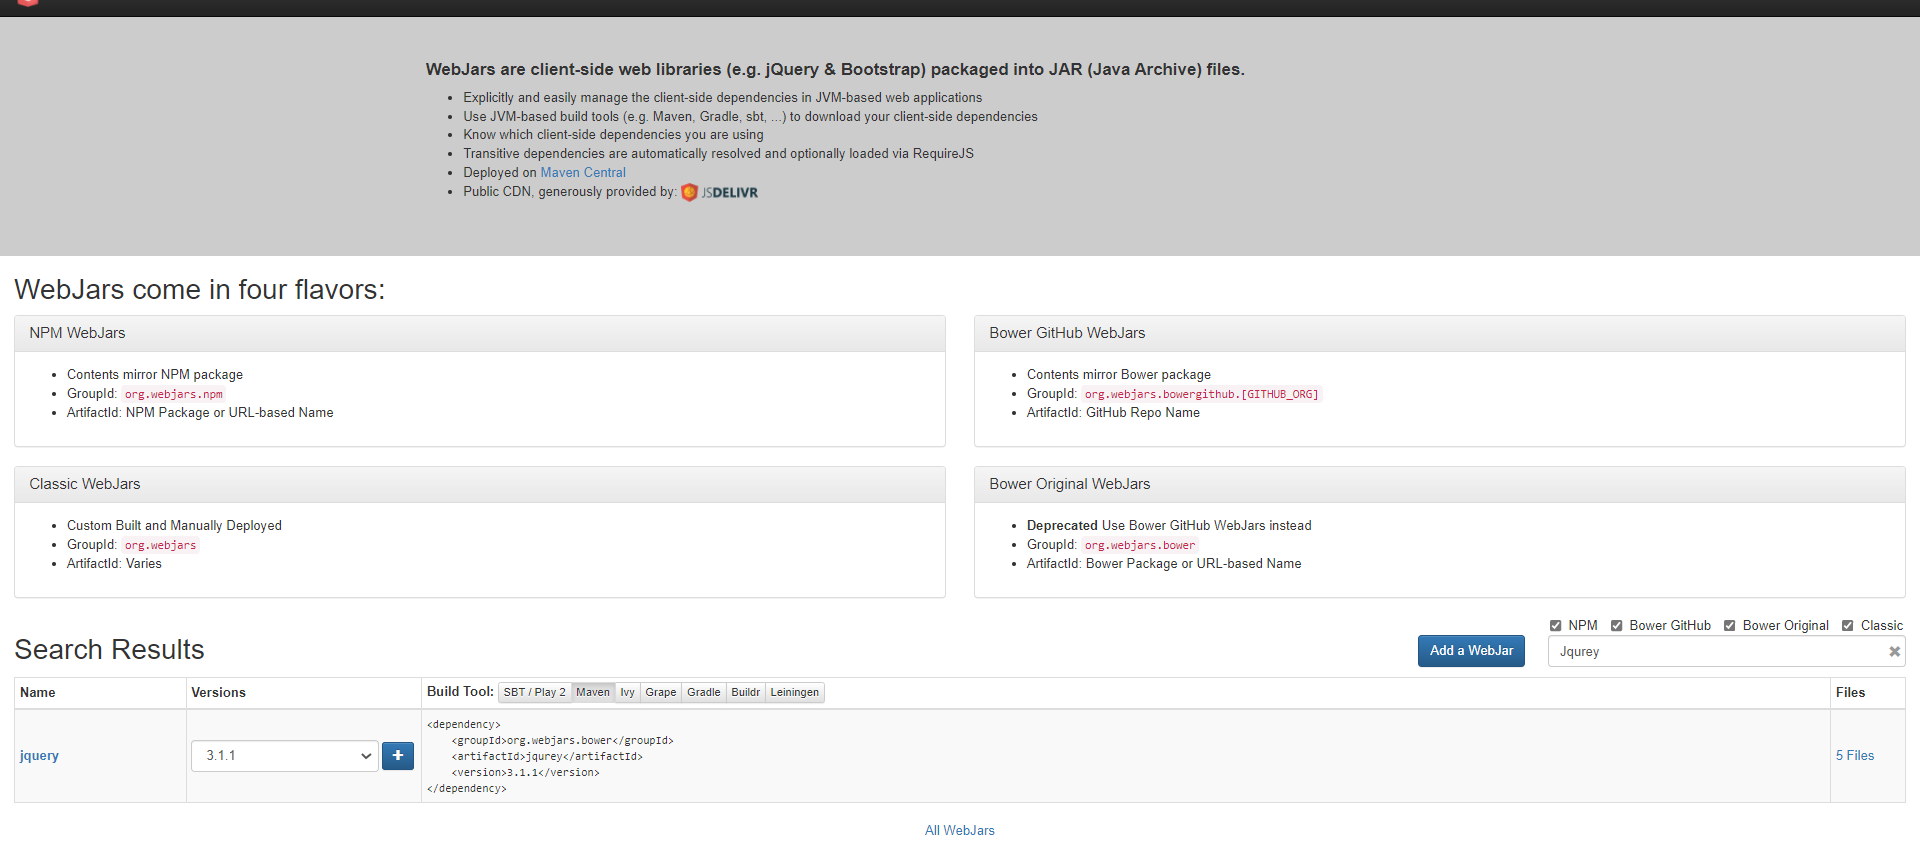Click the line about JVM-based build tools

point(750,117)
